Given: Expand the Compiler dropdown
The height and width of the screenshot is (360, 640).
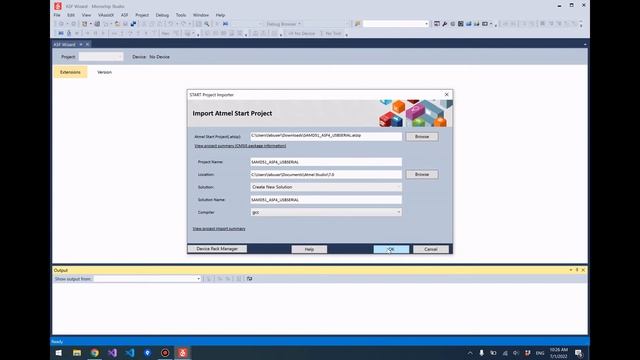Looking at the screenshot, I should (326, 212).
